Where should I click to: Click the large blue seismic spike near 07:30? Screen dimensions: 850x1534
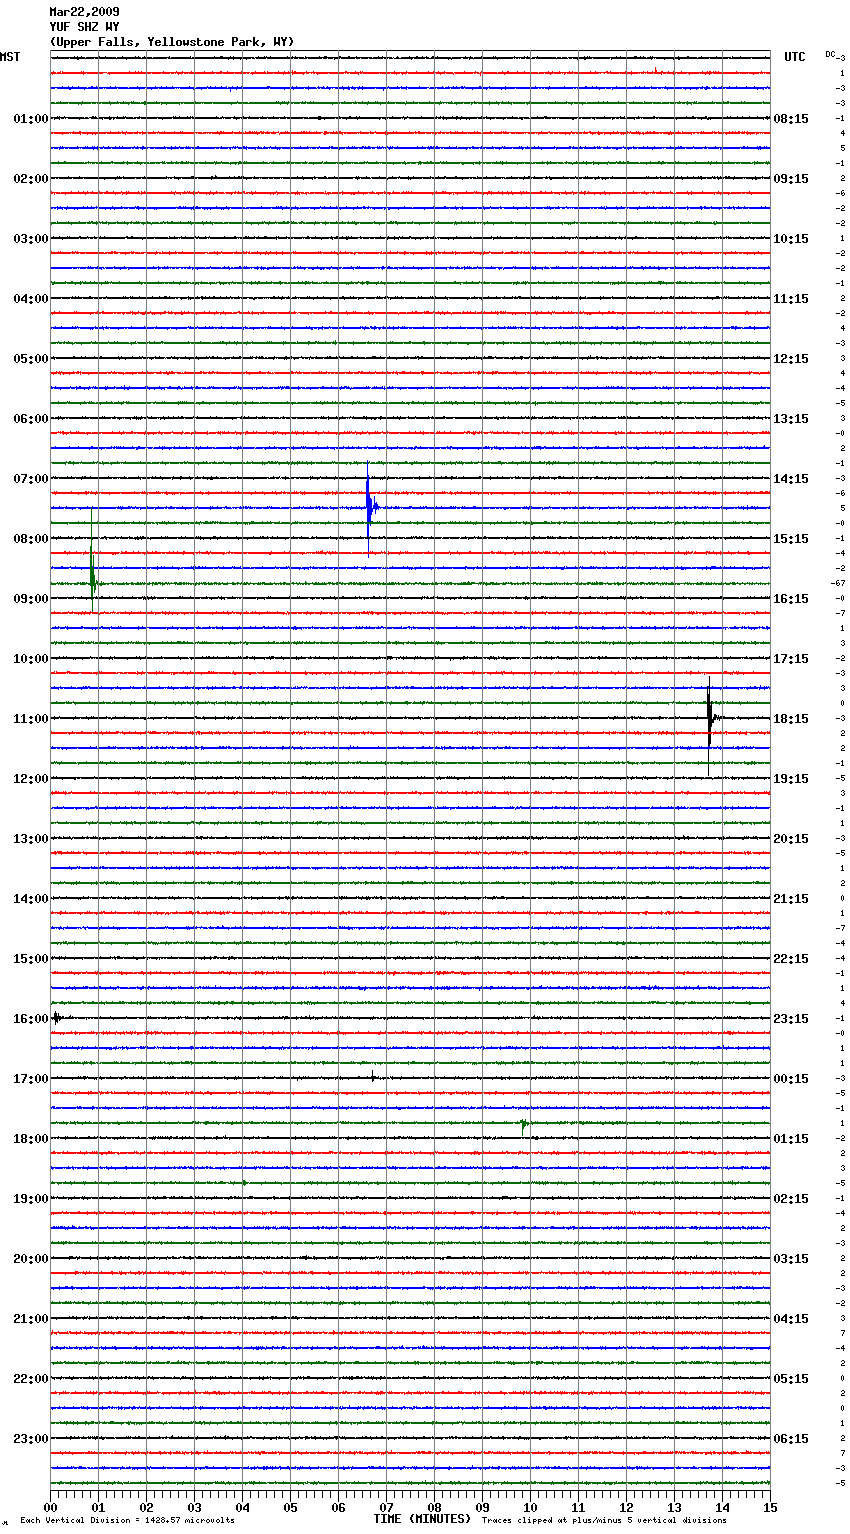pos(369,508)
